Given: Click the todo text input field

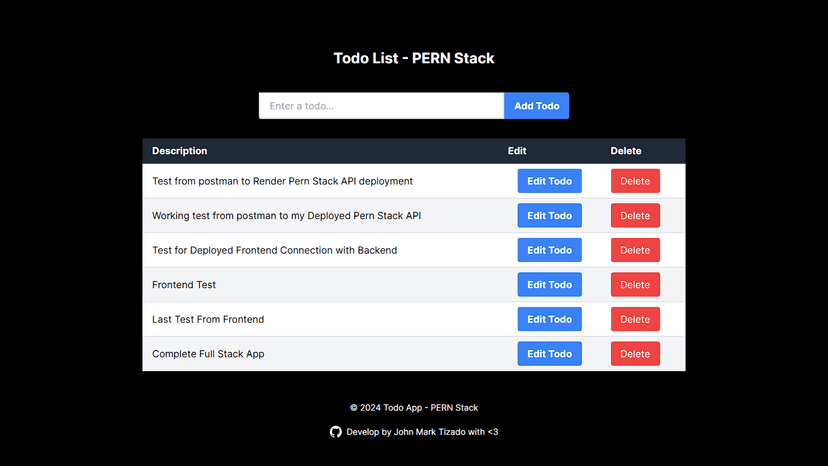Looking at the screenshot, I should point(381,106).
